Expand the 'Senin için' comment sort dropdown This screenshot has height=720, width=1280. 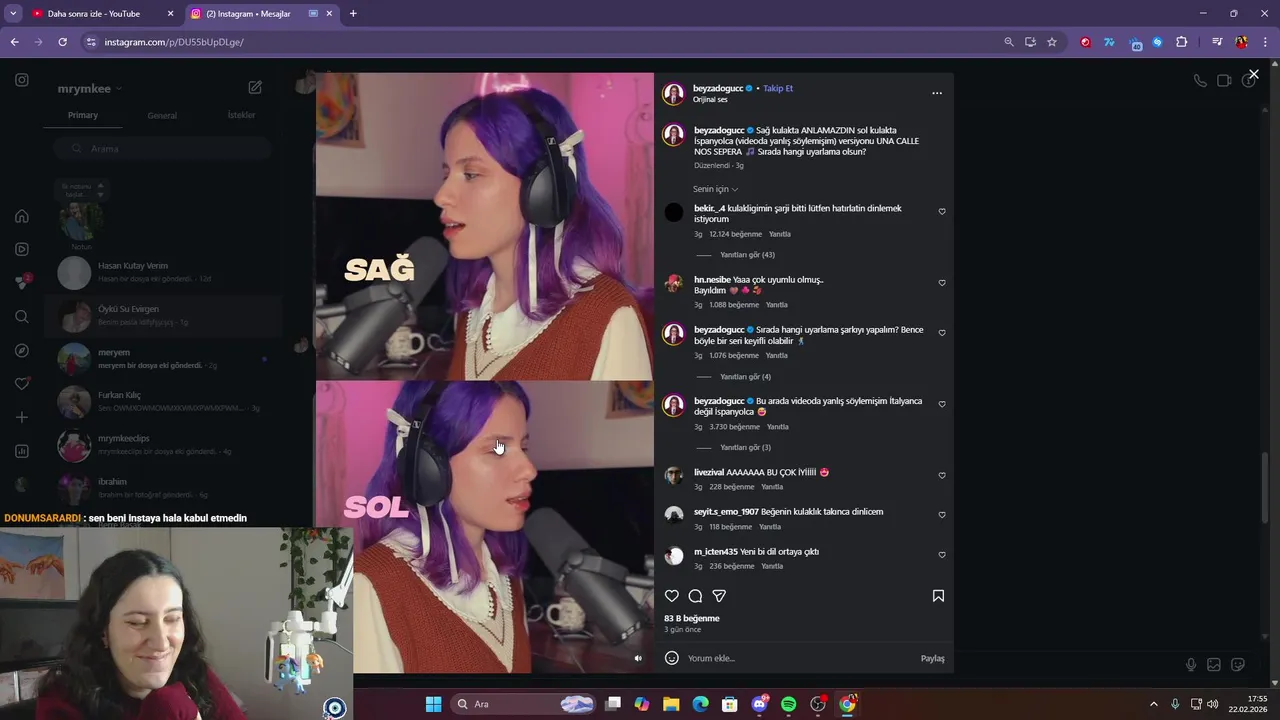tap(715, 189)
